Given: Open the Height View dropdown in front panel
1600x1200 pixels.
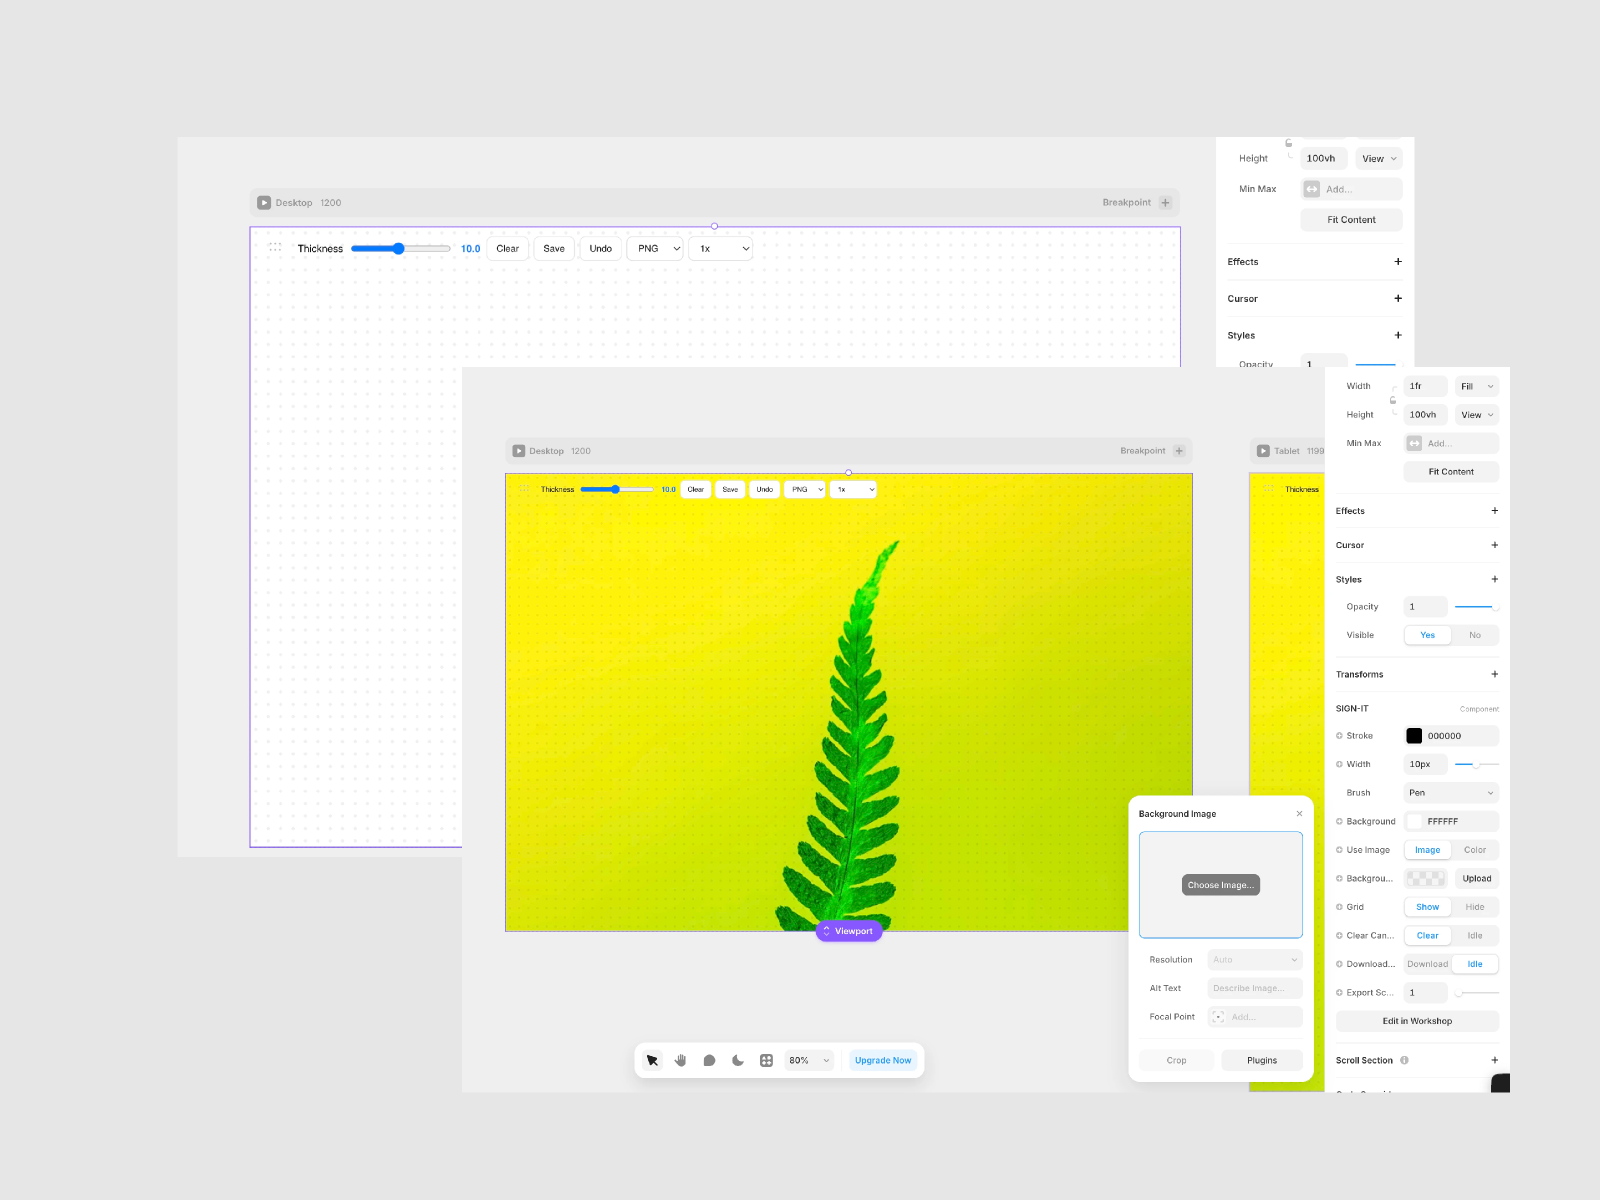Looking at the screenshot, I should pyautogui.click(x=1477, y=415).
